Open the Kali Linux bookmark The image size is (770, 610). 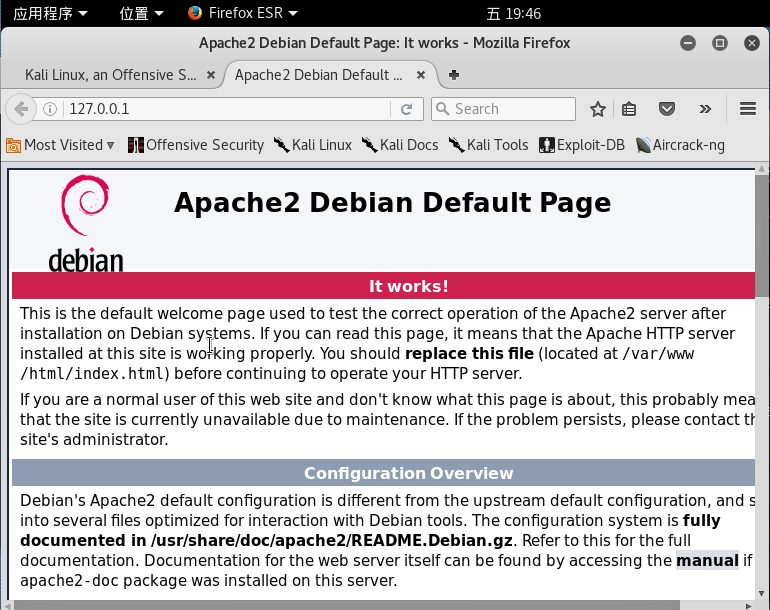coord(313,145)
